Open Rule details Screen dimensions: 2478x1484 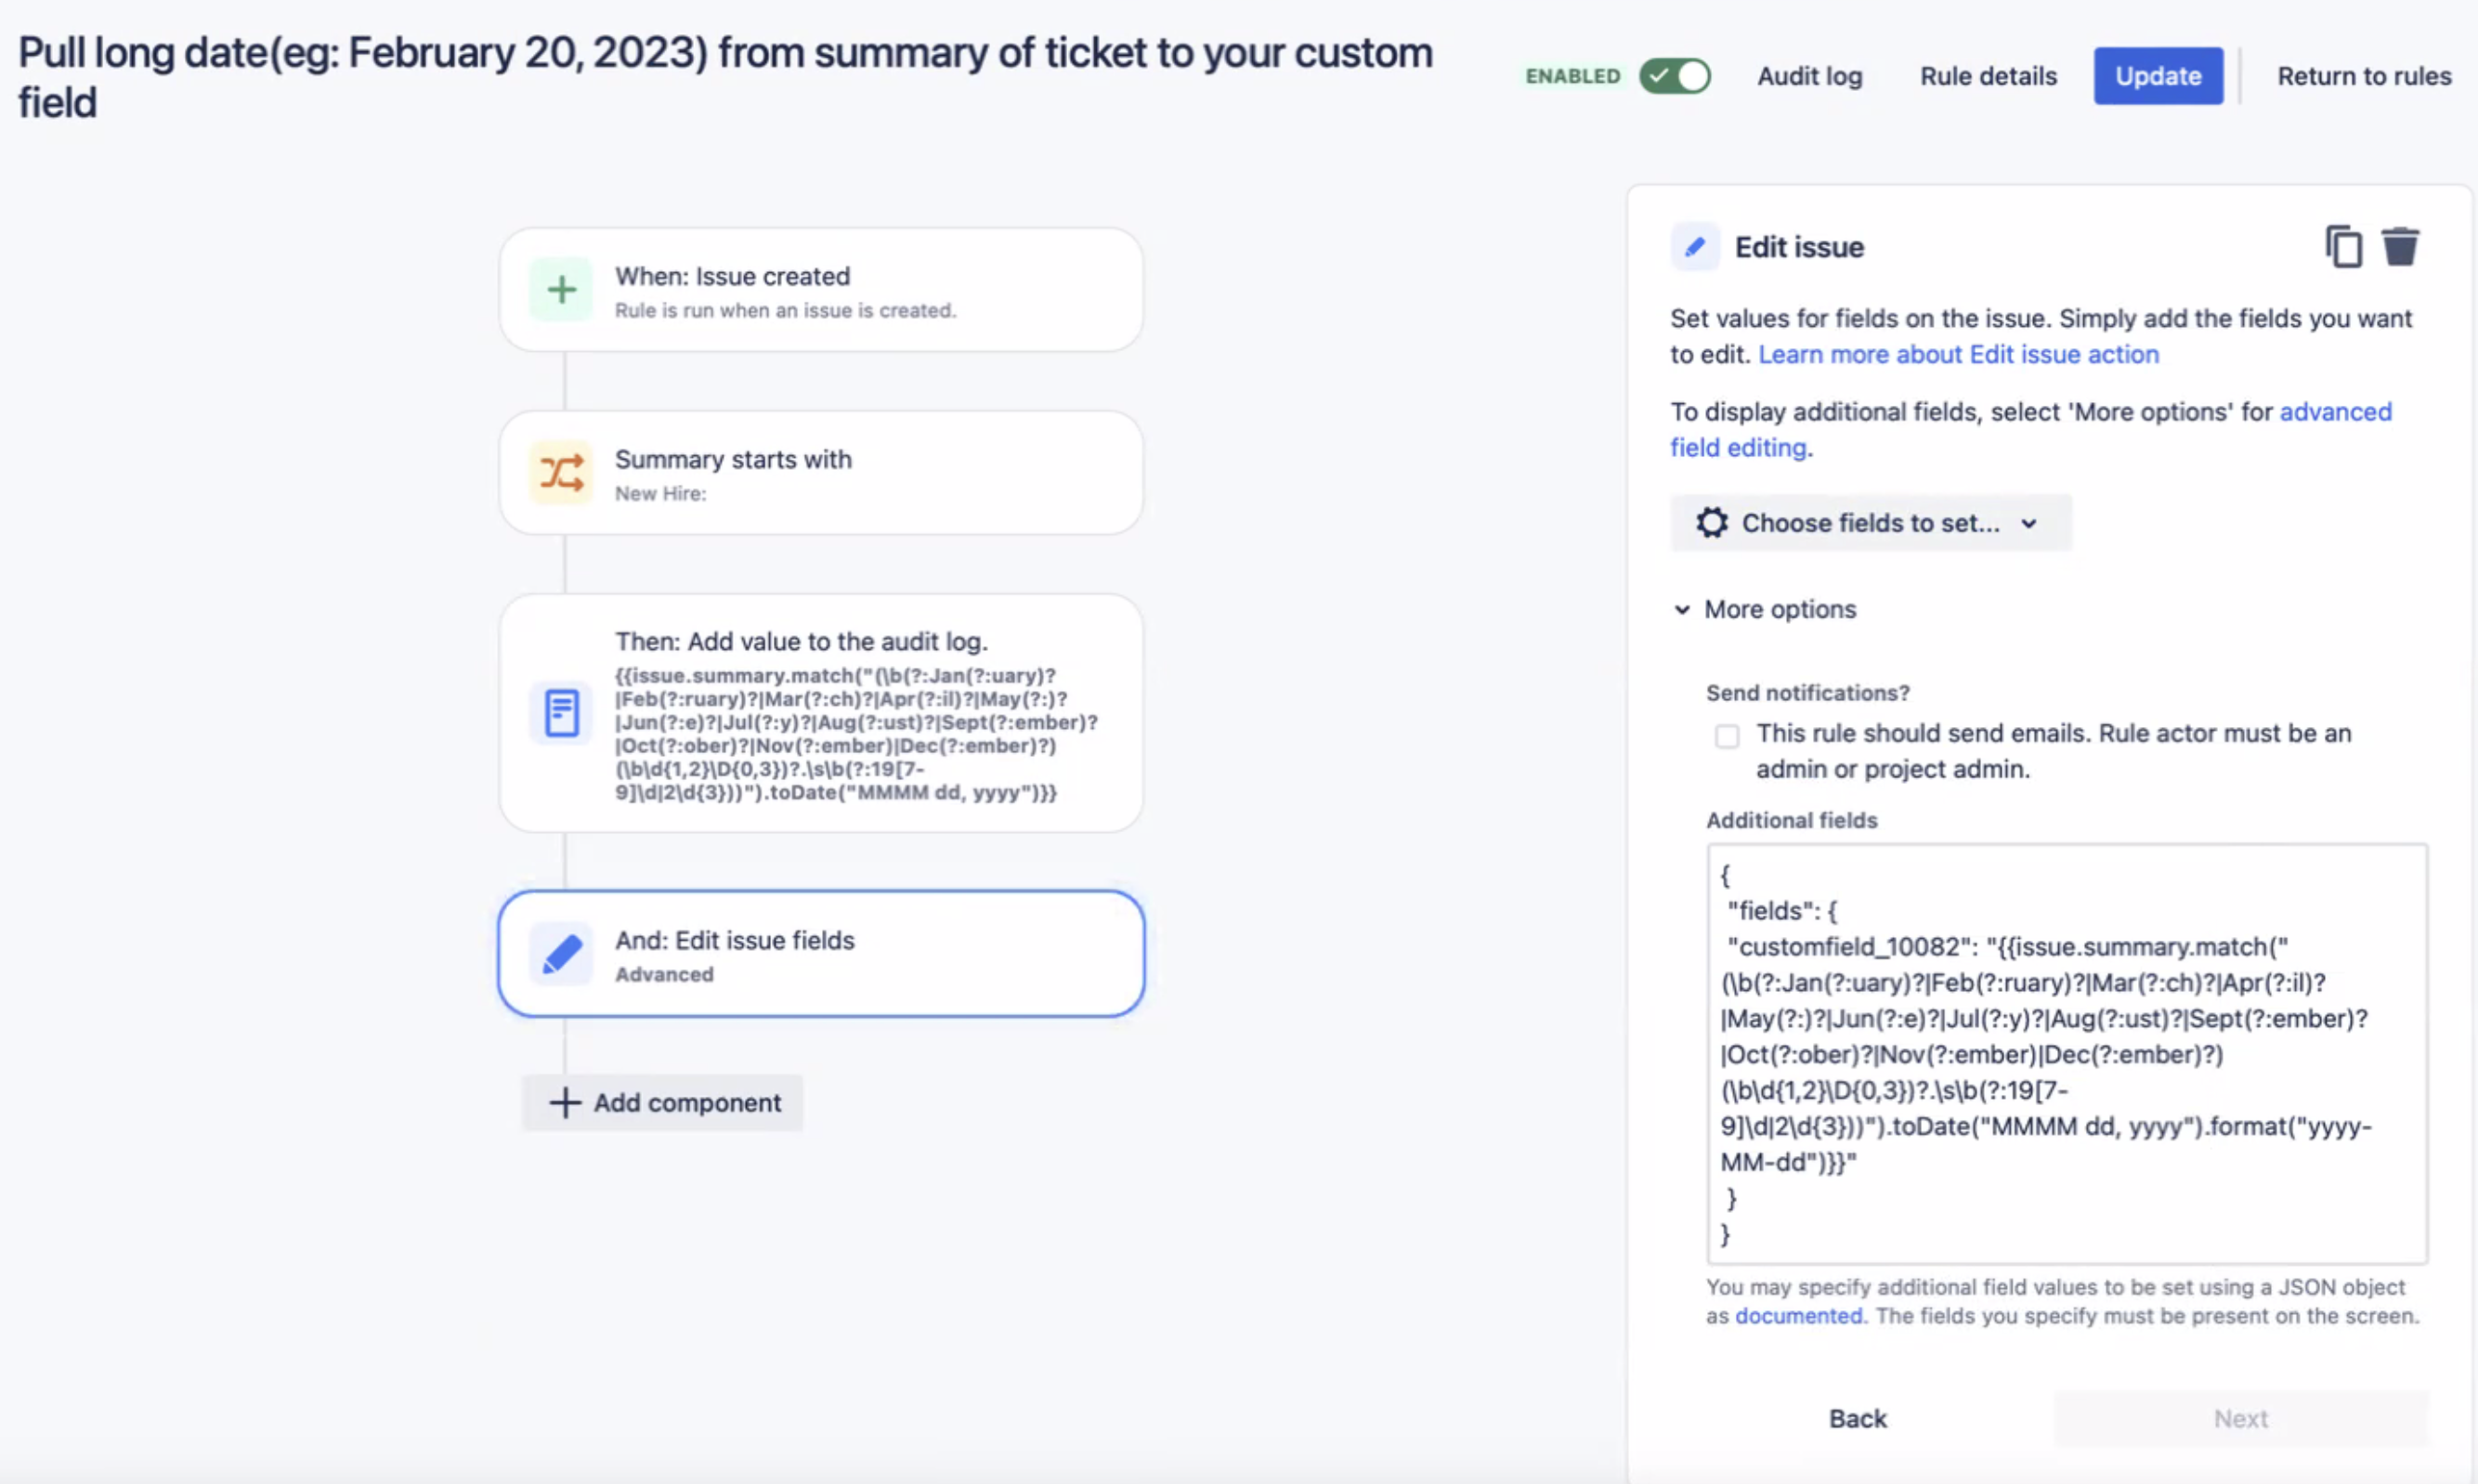tap(1988, 76)
